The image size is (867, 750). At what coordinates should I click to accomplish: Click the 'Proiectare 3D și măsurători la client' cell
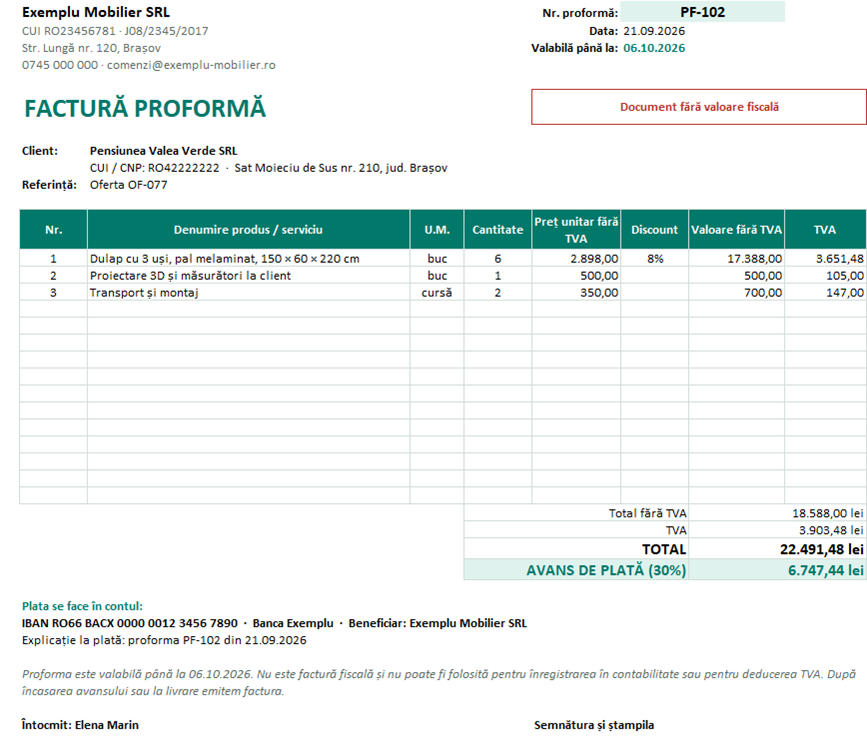tap(248, 275)
